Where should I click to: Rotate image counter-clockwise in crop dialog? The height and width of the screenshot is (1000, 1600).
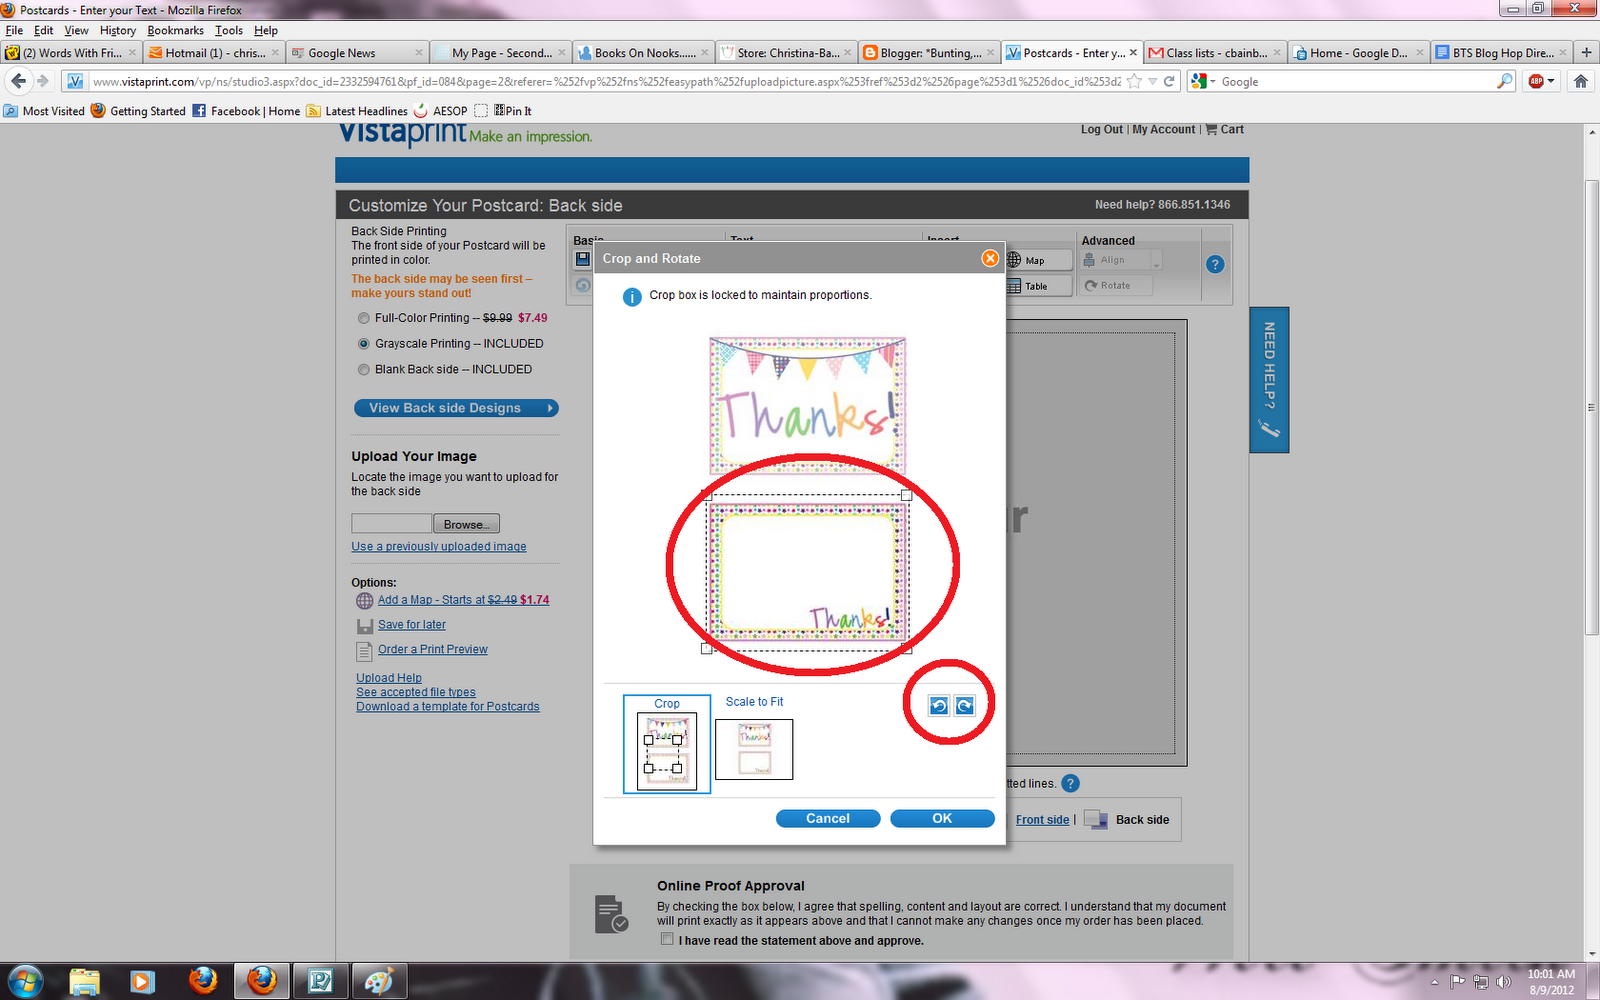(938, 706)
